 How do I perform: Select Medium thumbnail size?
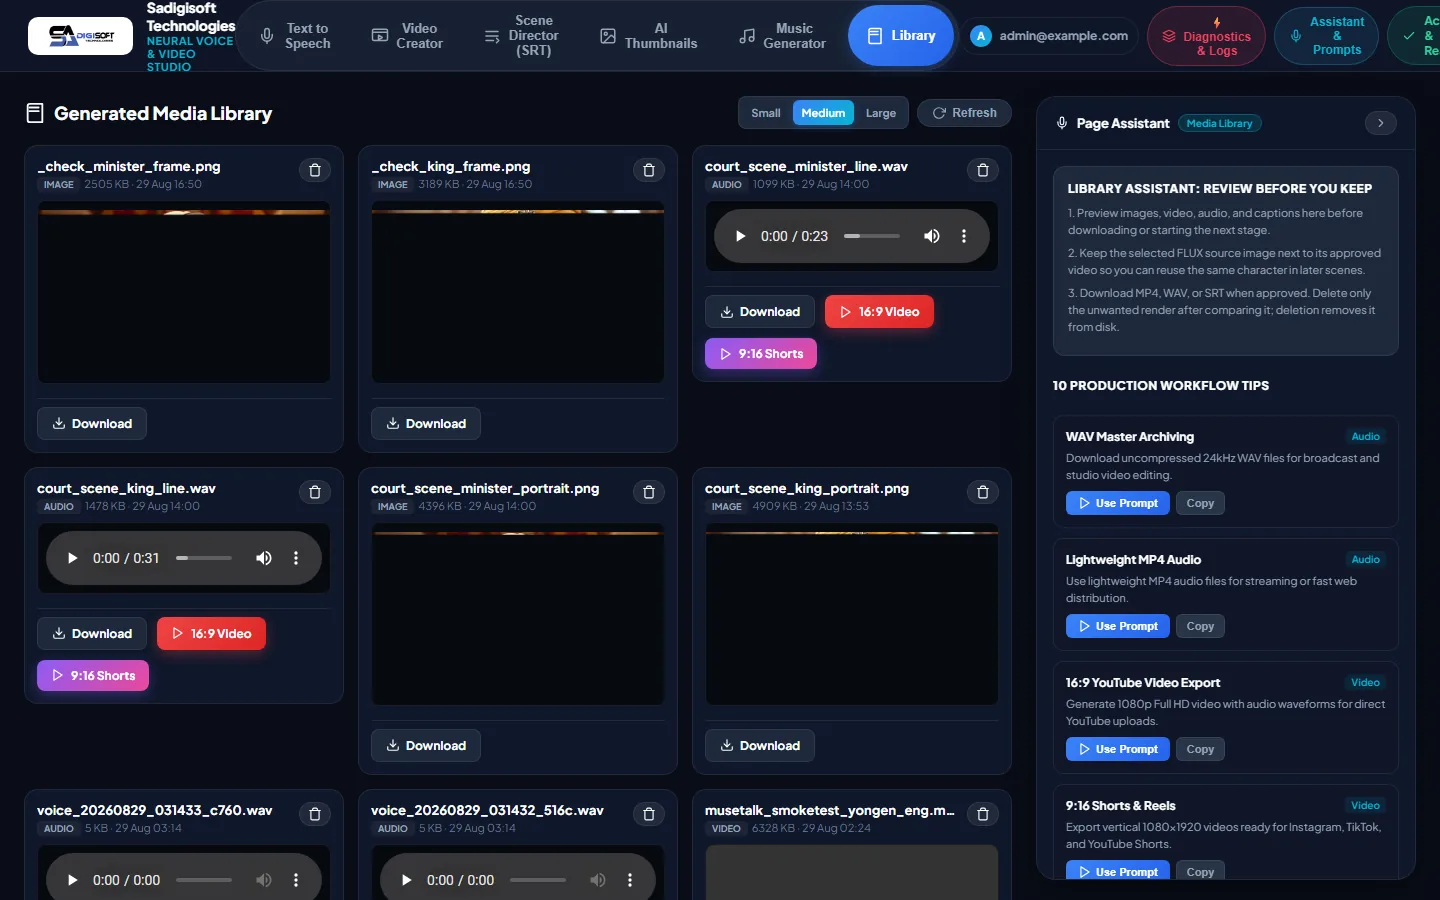coord(823,113)
